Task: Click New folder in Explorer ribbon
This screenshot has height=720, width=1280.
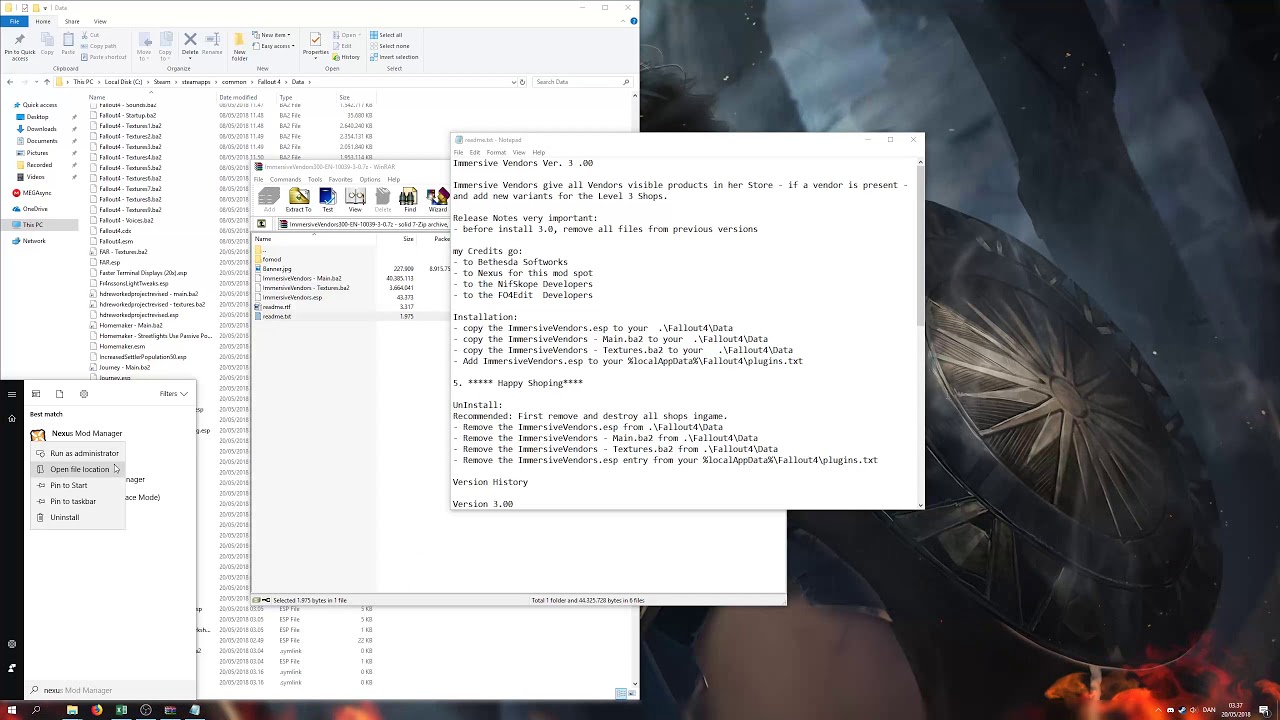Action: coord(240,47)
